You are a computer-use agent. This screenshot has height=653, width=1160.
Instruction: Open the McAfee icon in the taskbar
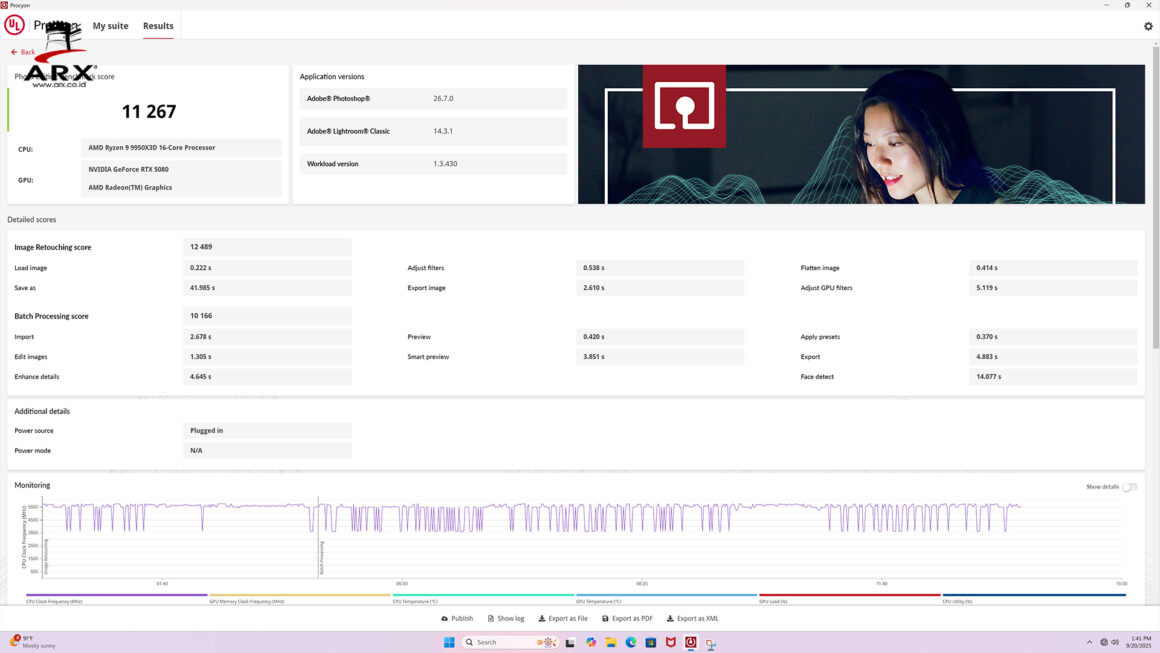pyautogui.click(x=670, y=642)
